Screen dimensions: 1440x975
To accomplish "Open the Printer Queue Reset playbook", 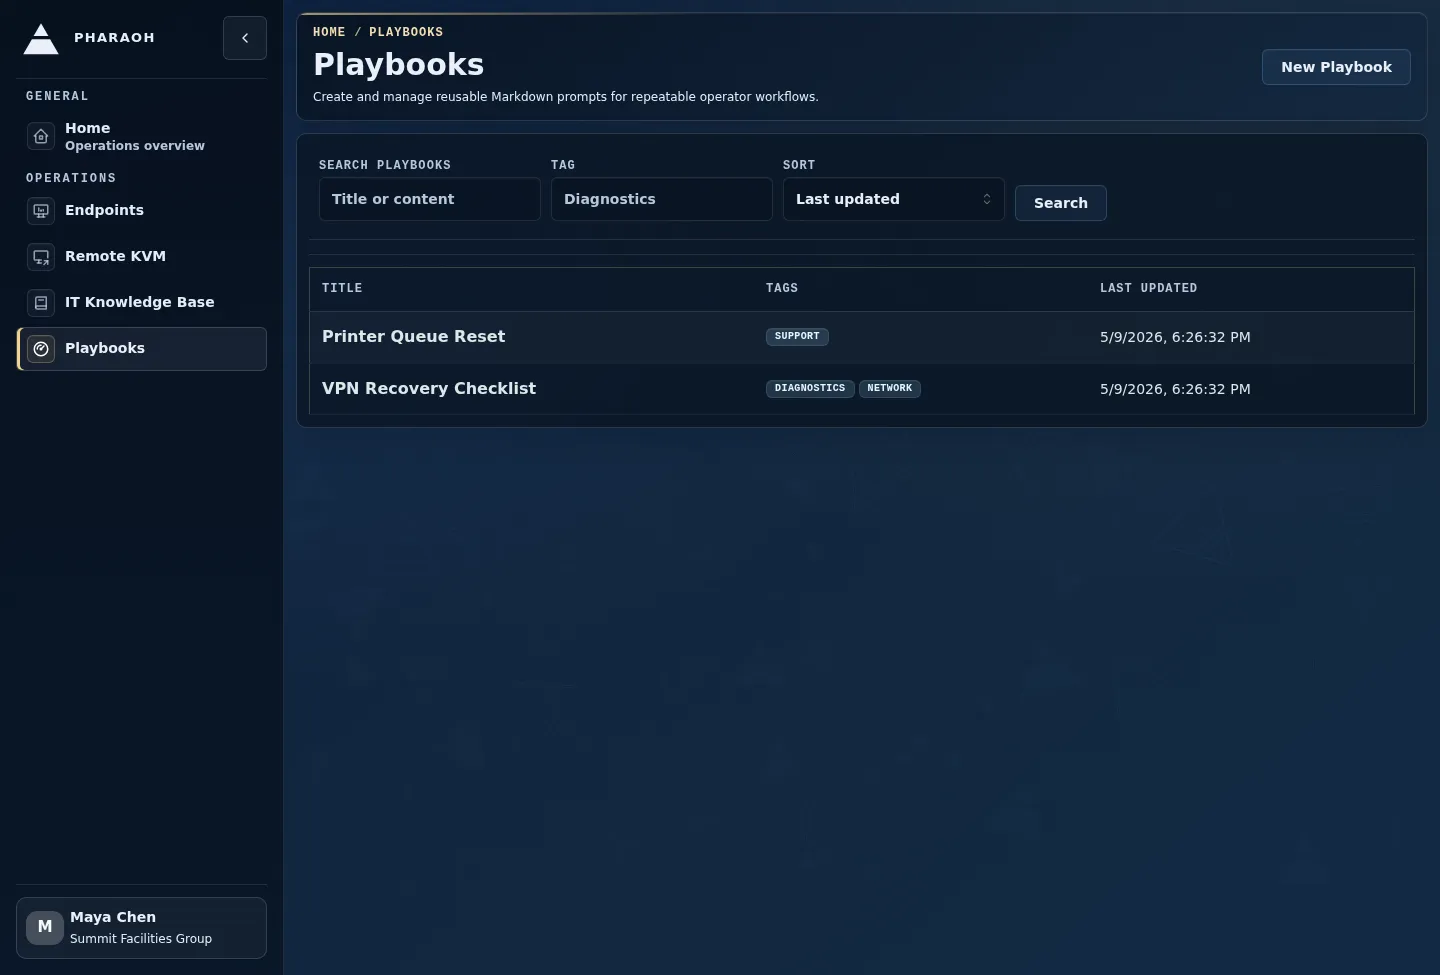I will [413, 337].
